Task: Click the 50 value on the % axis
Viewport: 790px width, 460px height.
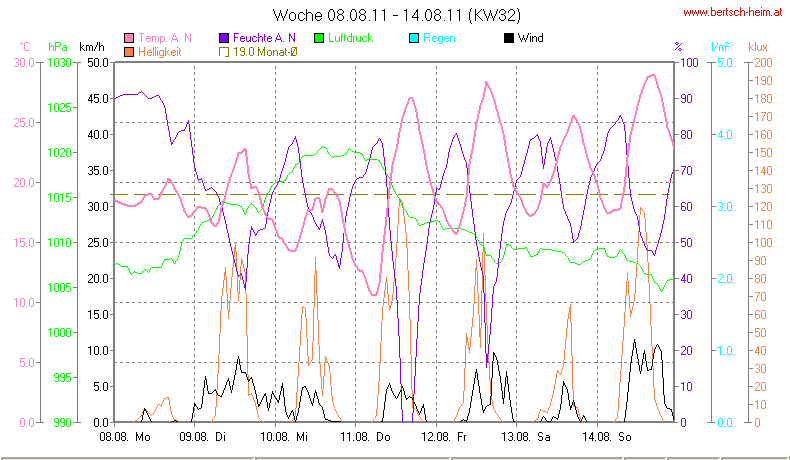Action: tap(686, 242)
